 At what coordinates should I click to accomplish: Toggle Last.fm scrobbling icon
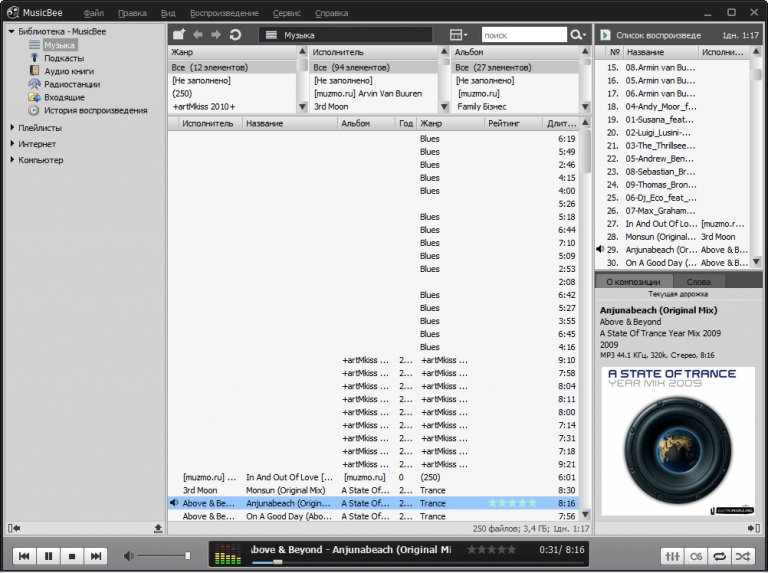click(x=696, y=556)
